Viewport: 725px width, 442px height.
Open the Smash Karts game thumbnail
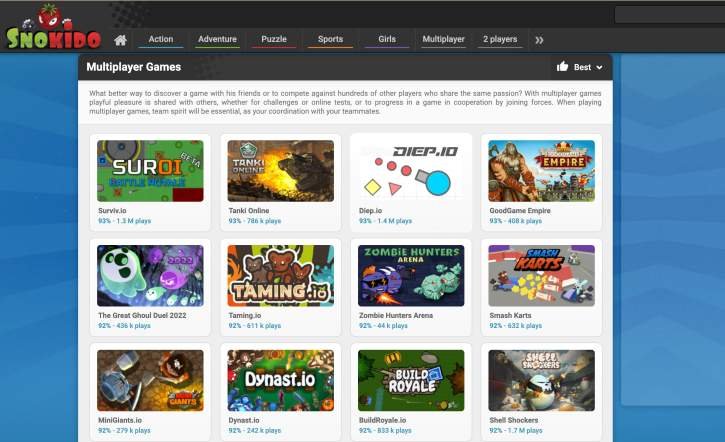click(541, 275)
